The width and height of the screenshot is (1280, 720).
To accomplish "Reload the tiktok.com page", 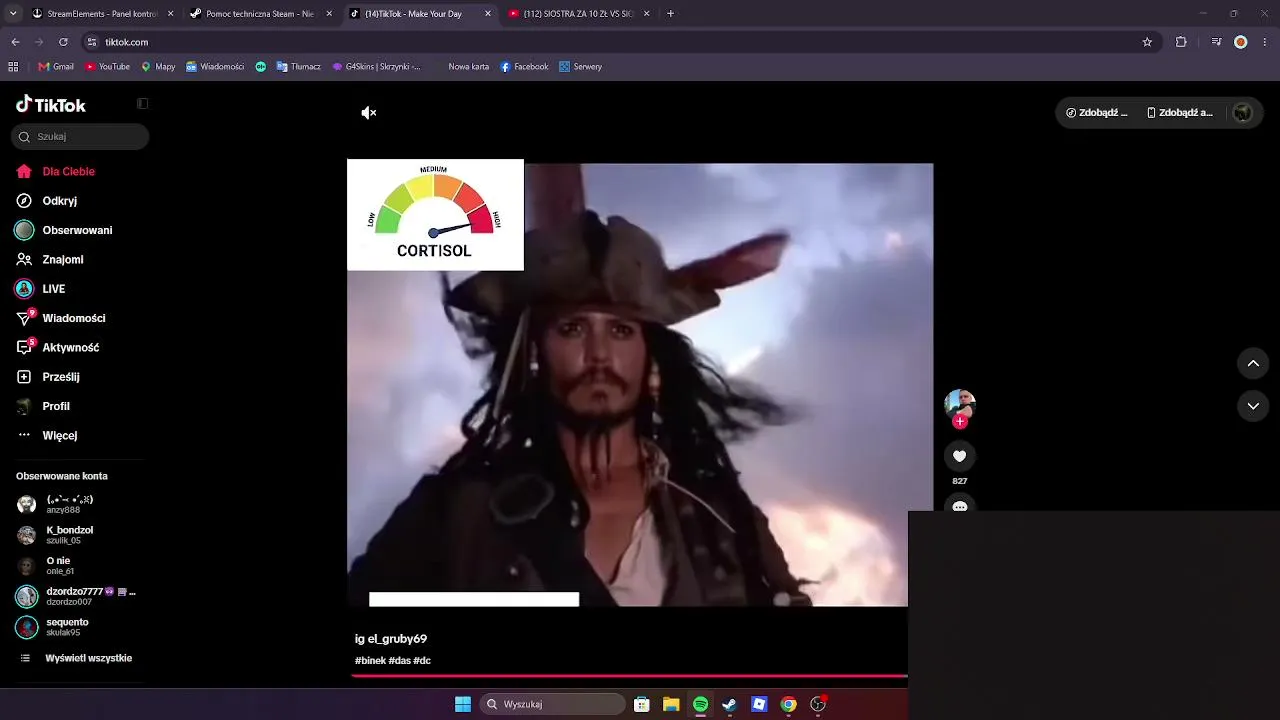I will pyautogui.click(x=63, y=42).
